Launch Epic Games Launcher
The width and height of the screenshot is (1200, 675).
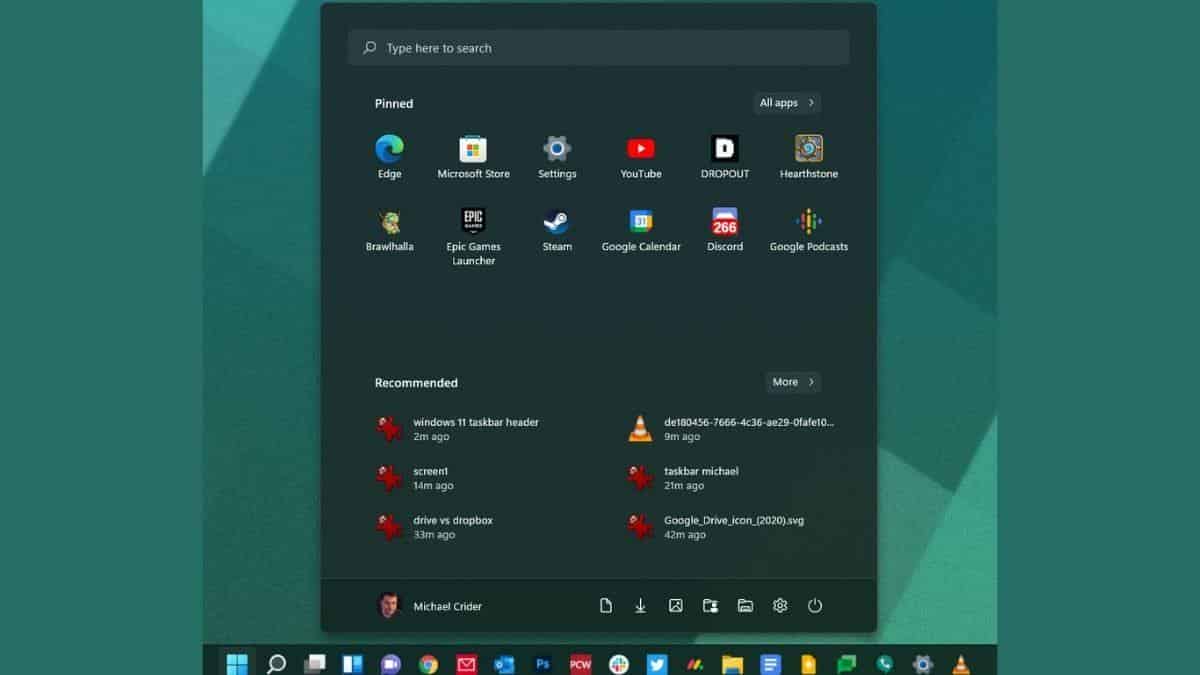473,223
